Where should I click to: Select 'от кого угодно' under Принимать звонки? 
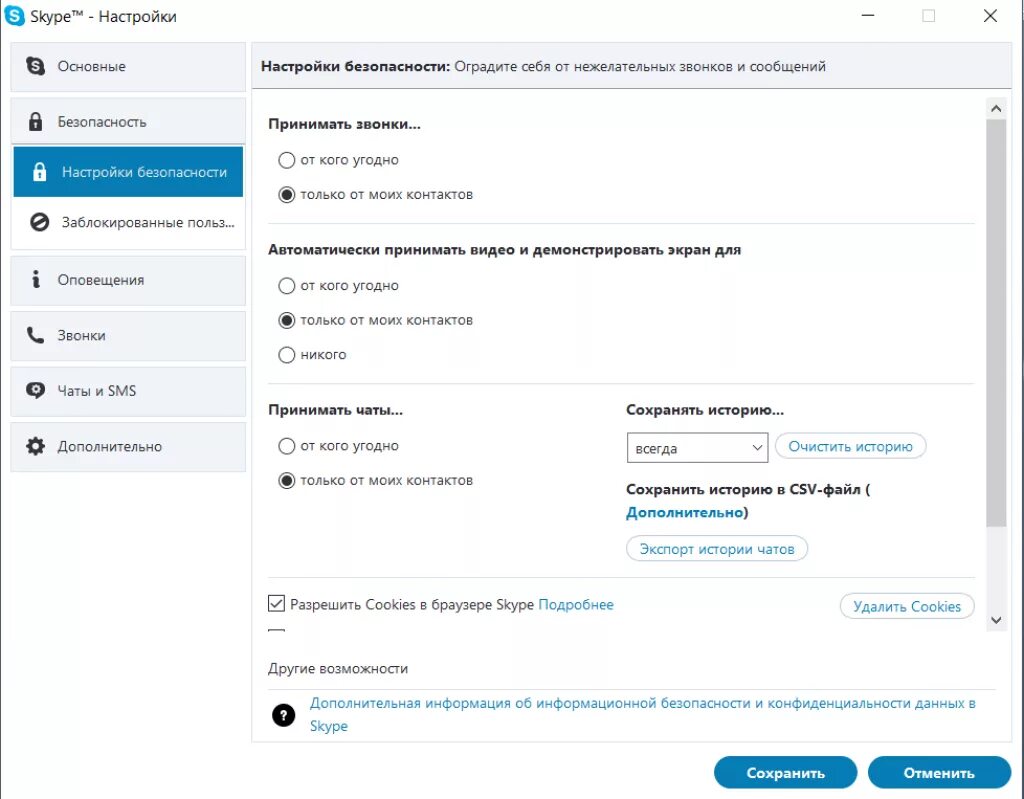coord(287,160)
